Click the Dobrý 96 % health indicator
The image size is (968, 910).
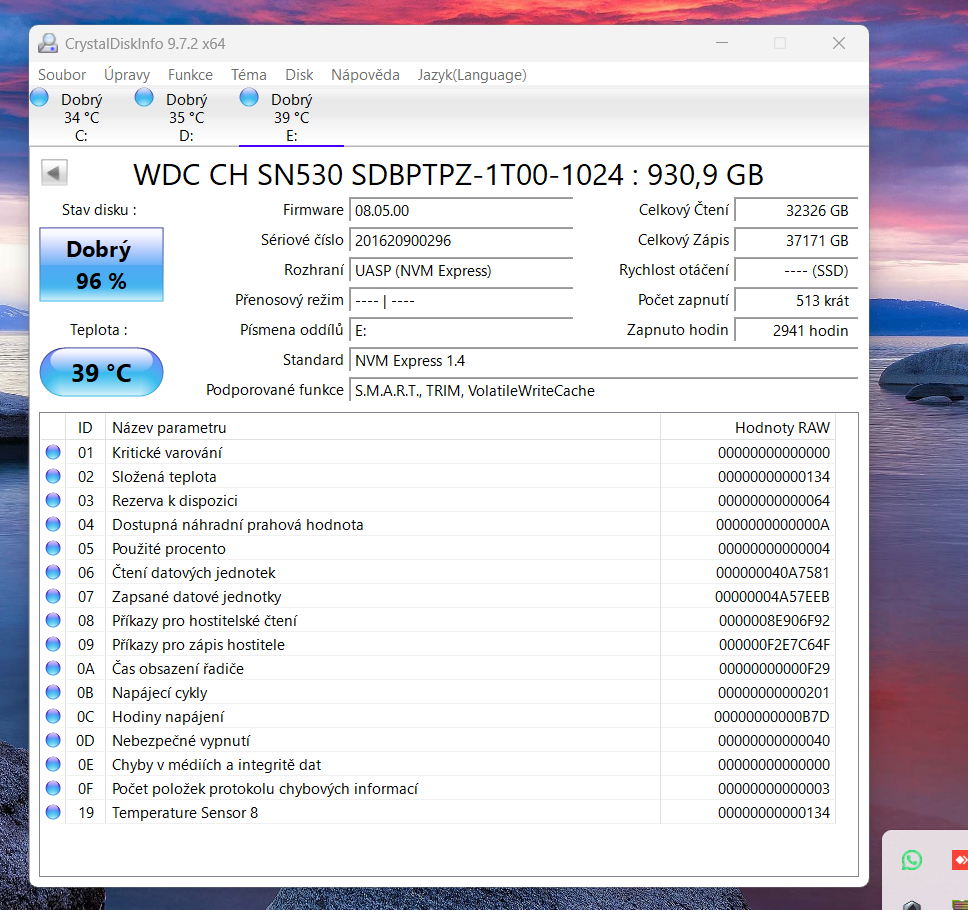100,264
